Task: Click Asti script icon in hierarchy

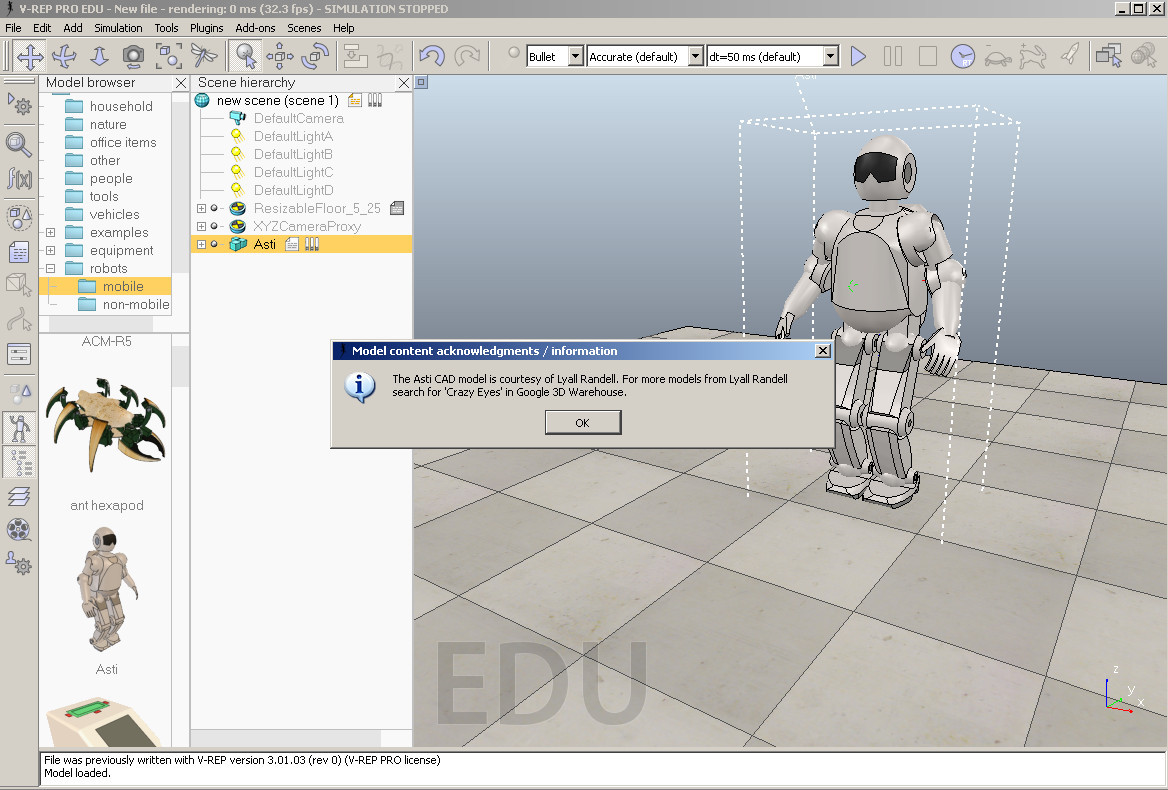Action: tap(292, 244)
